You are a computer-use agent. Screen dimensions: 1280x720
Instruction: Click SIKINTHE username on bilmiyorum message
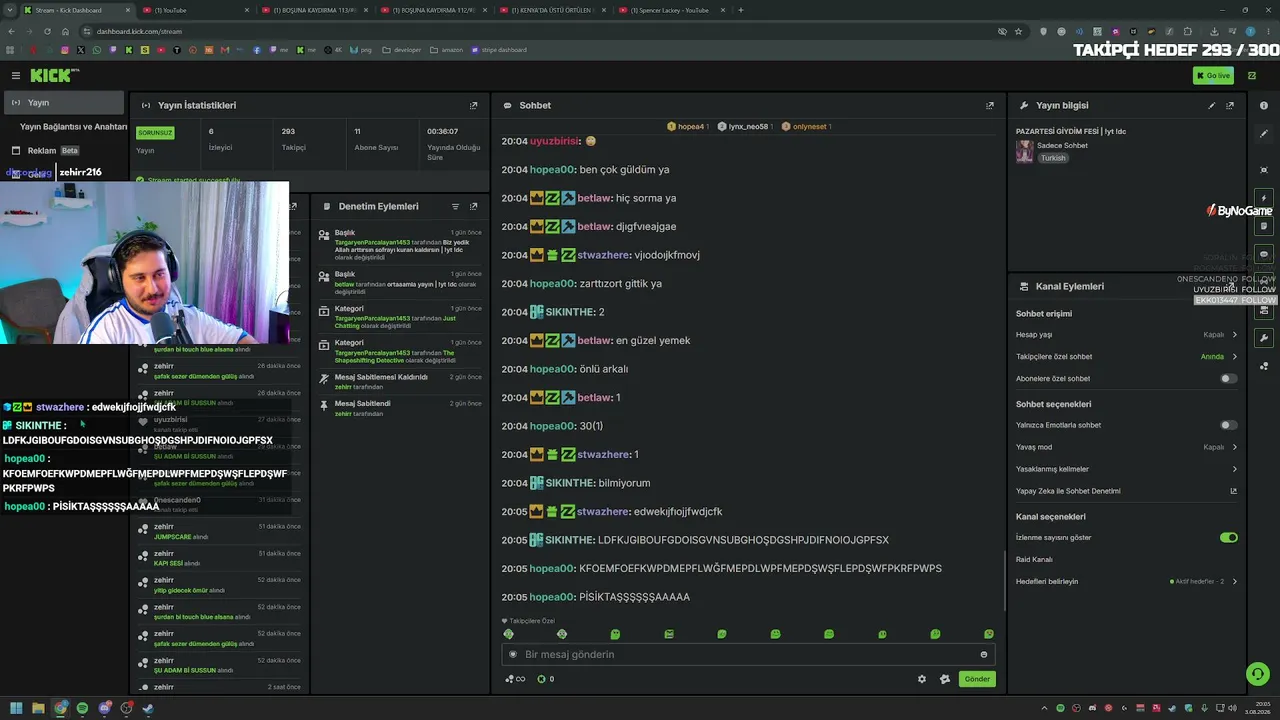(x=570, y=483)
